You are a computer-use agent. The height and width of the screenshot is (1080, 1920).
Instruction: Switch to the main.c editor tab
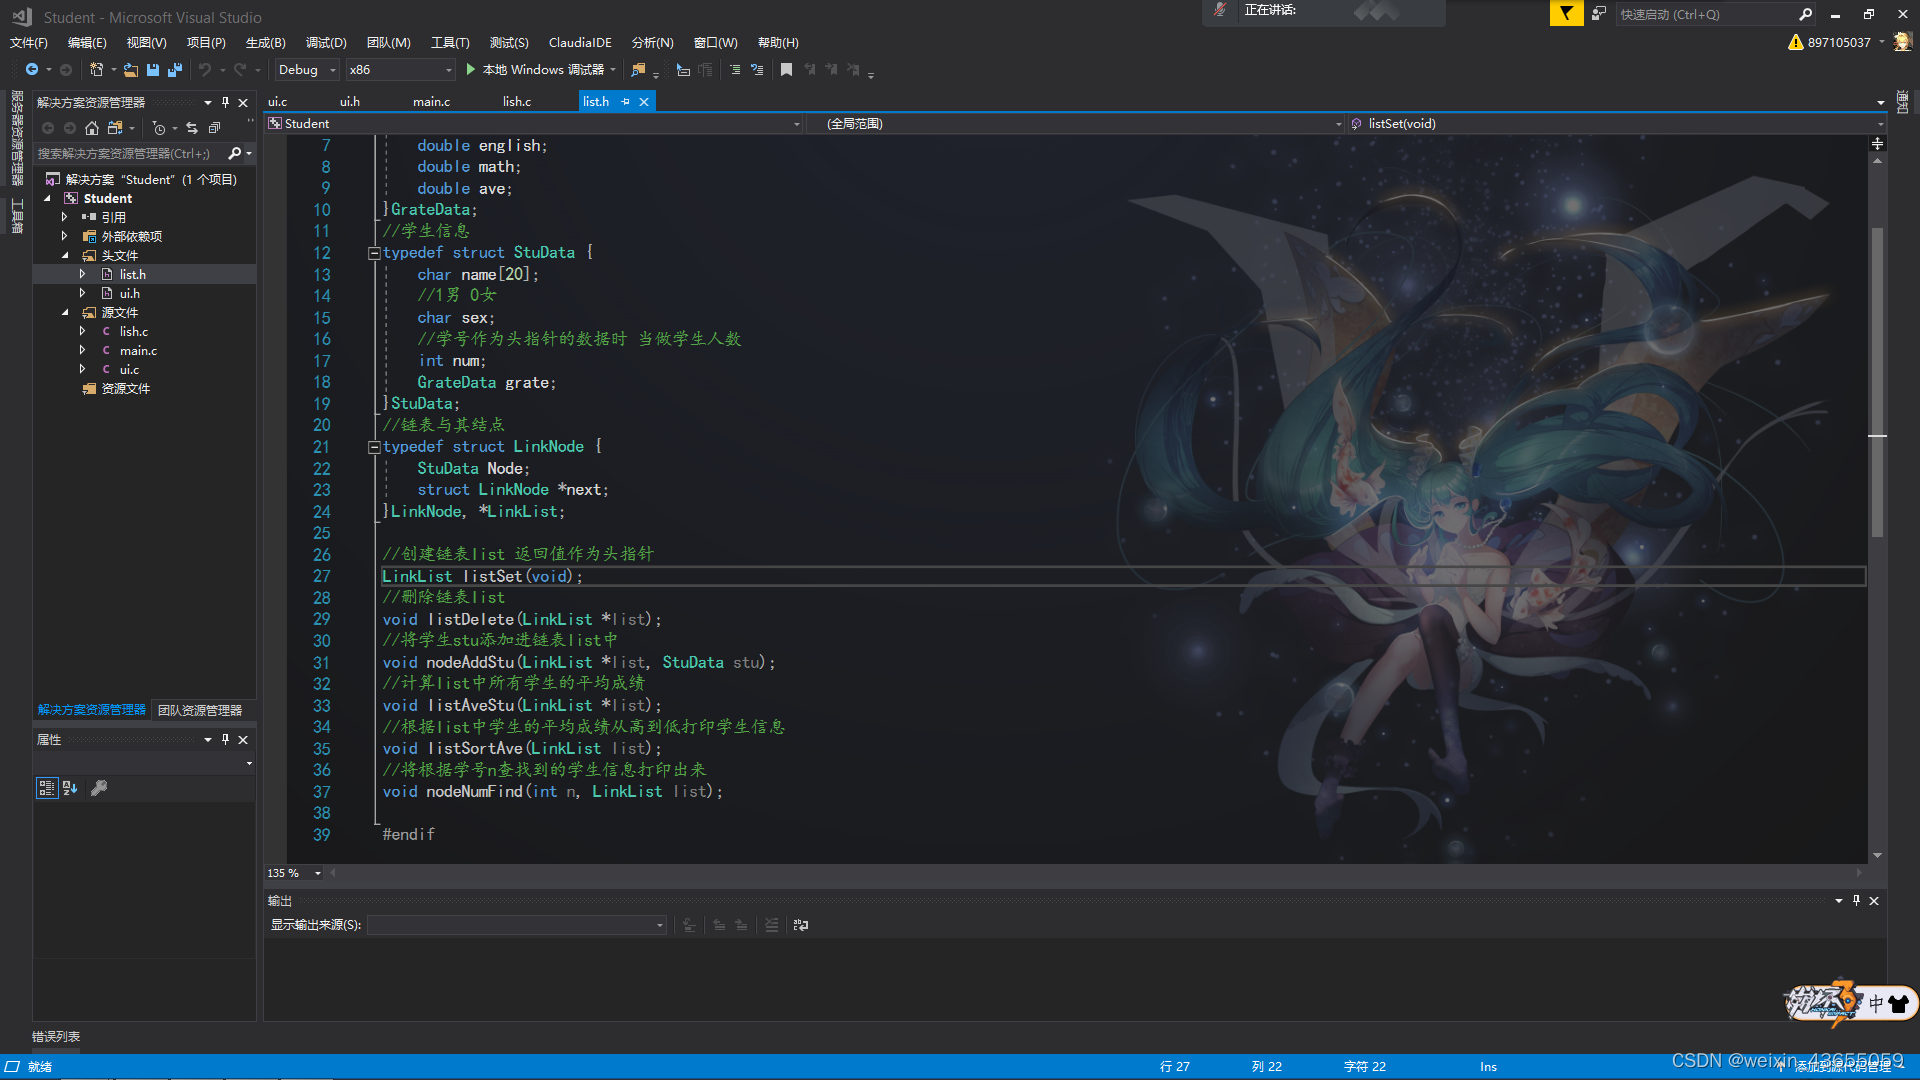tap(431, 102)
